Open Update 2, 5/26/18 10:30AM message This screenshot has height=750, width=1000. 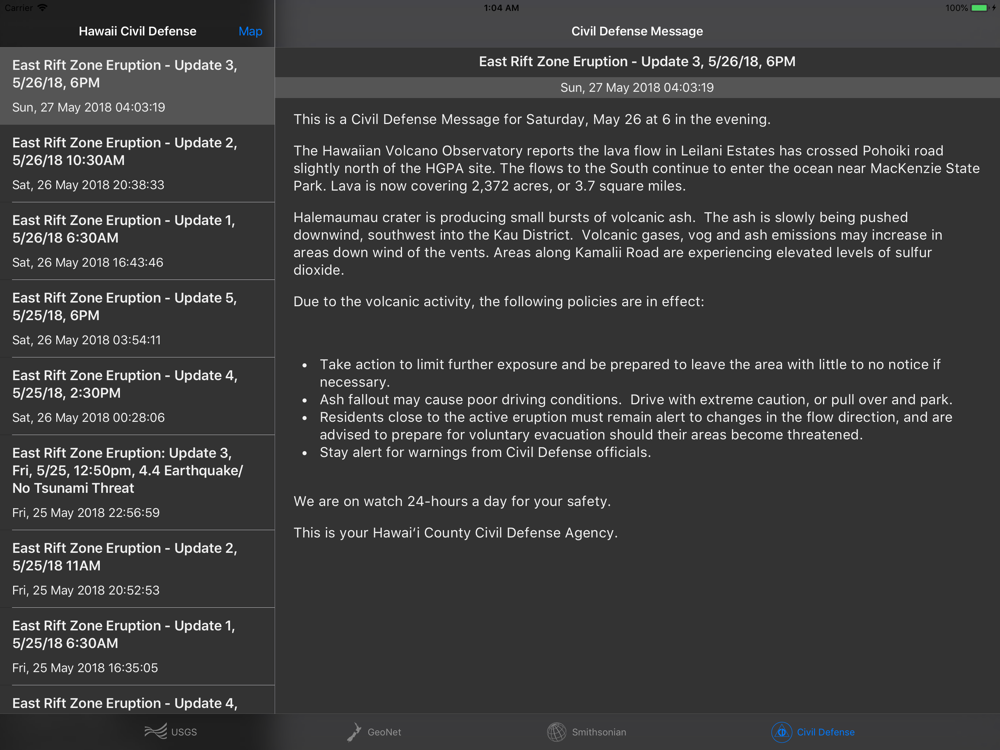tap(137, 164)
